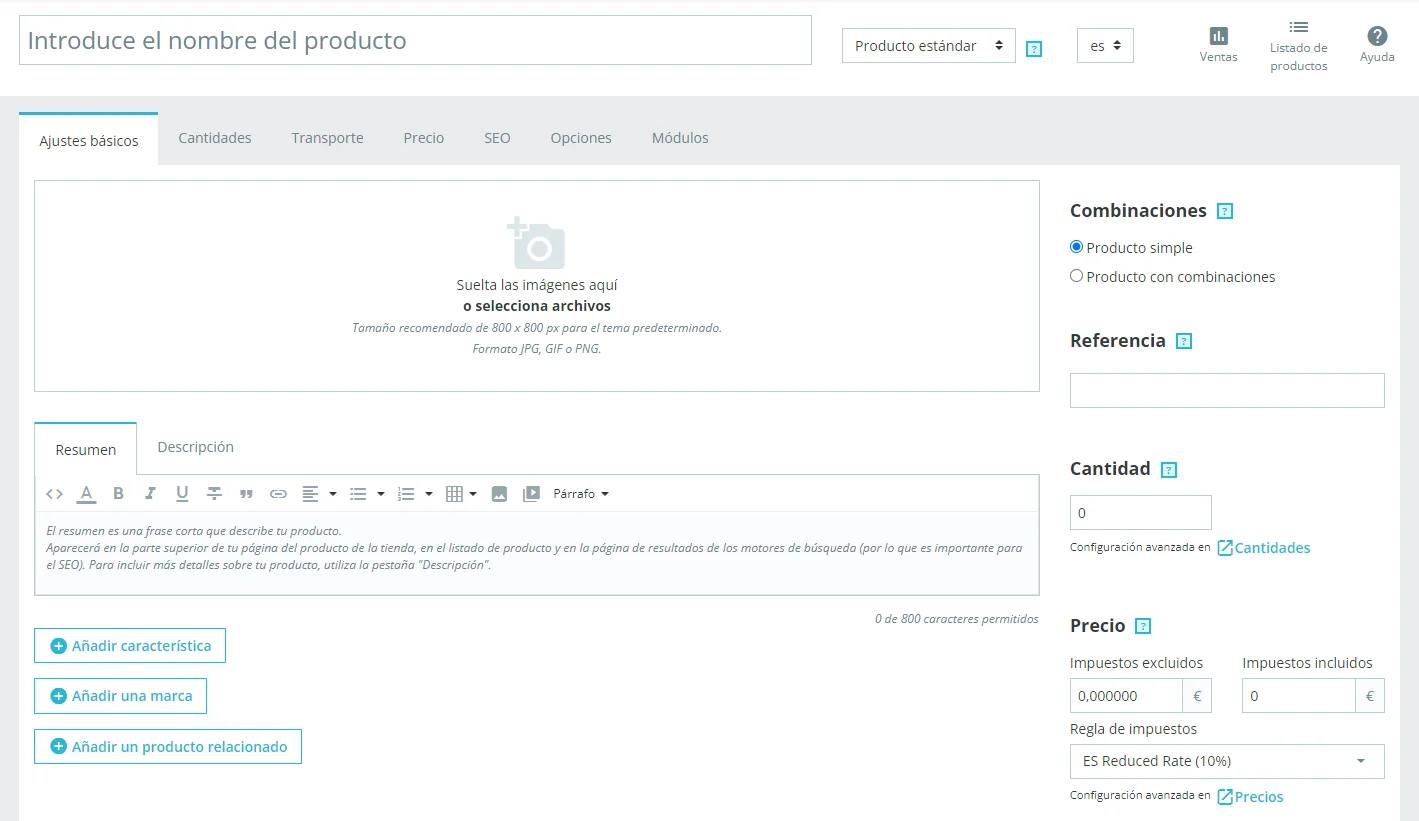Click help icon next to product type selector
Viewport: 1419px width, 821px height.
1034,48
